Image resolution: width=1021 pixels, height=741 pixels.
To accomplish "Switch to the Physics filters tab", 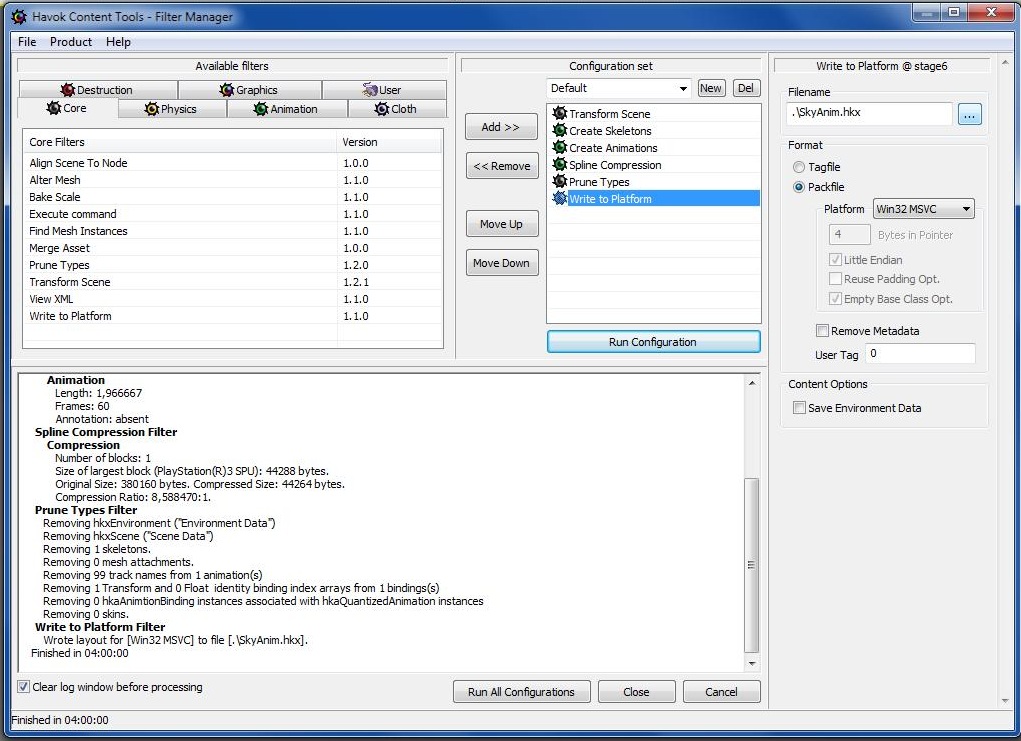I will (x=172, y=109).
